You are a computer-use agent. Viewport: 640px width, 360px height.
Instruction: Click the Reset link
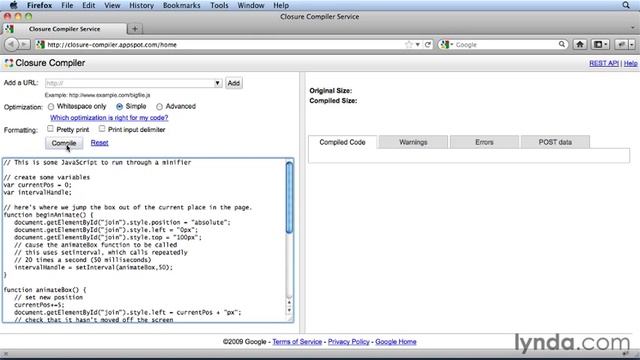point(99,143)
